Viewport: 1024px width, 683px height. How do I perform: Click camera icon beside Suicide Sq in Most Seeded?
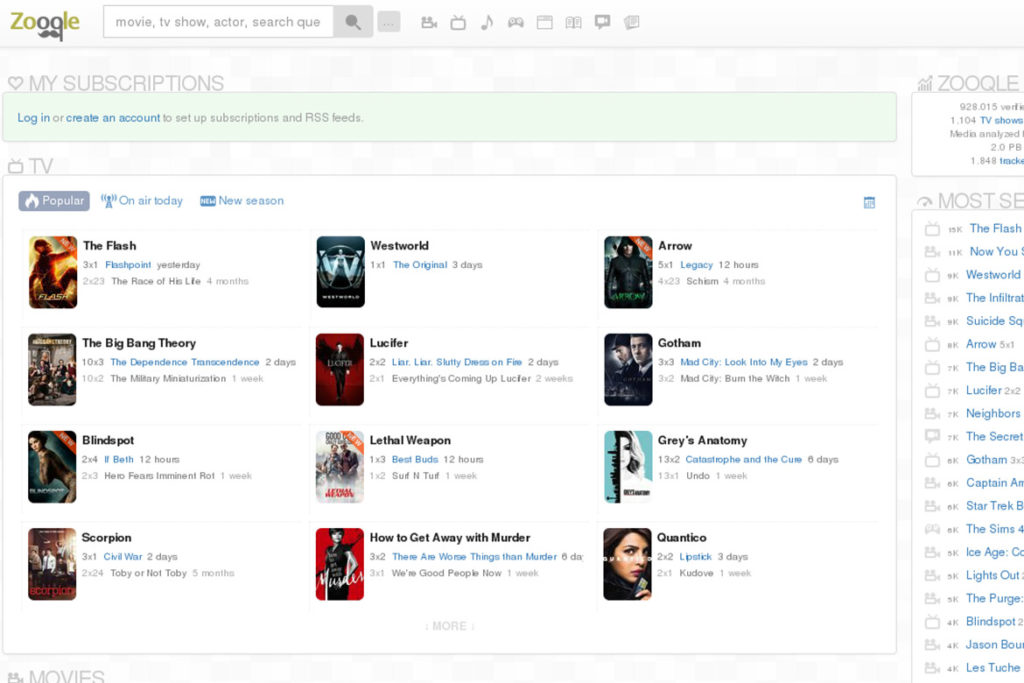(x=933, y=321)
